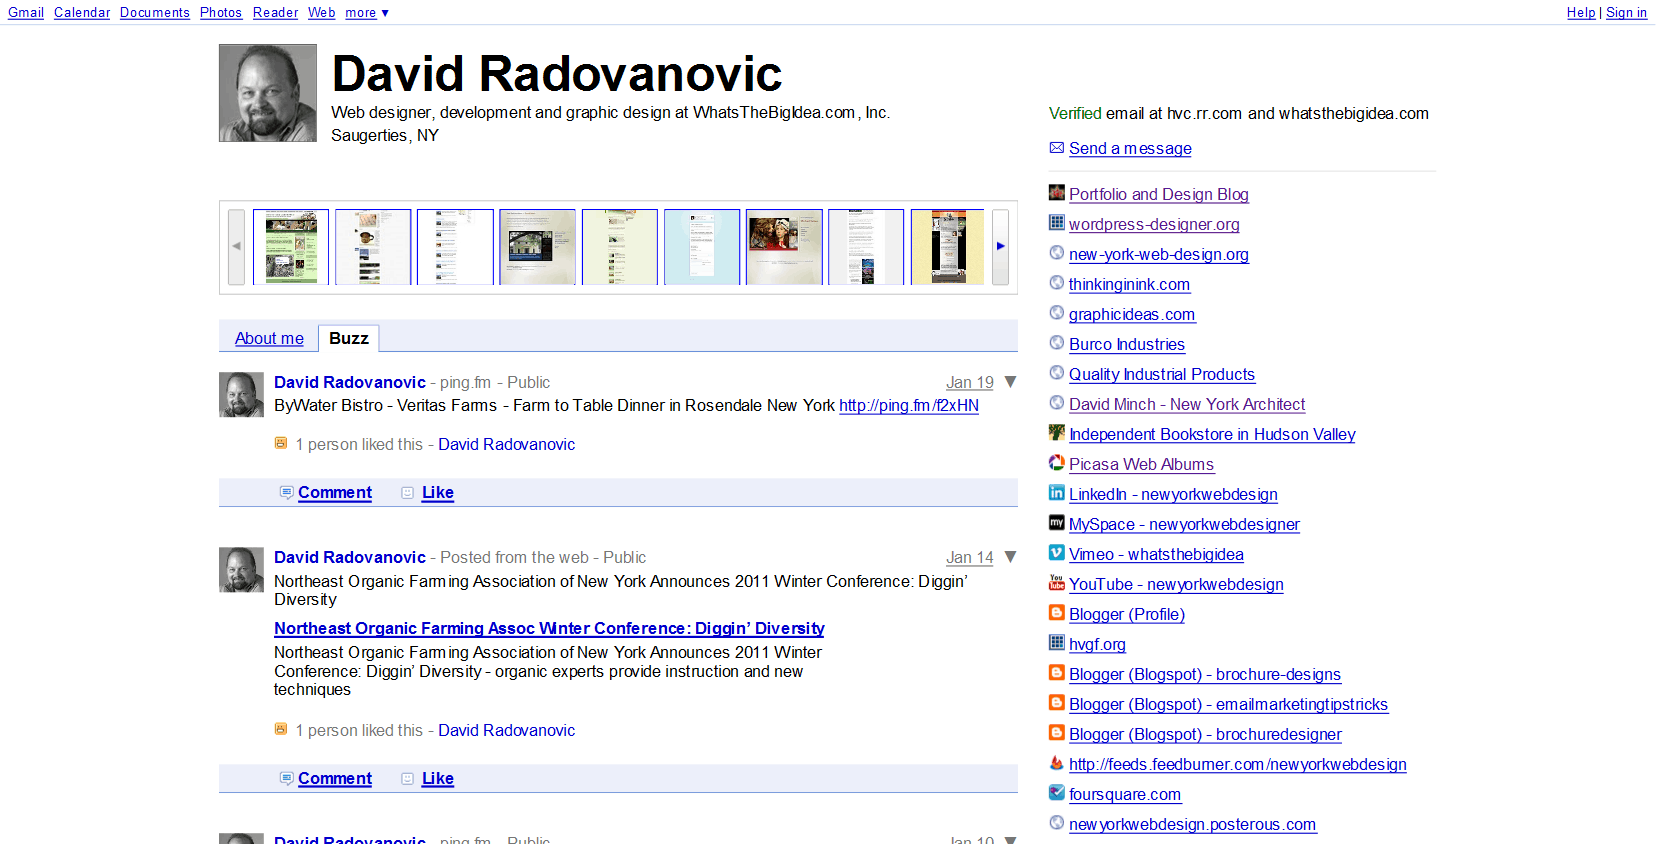Open the Jan 14 date link

coord(970,557)
